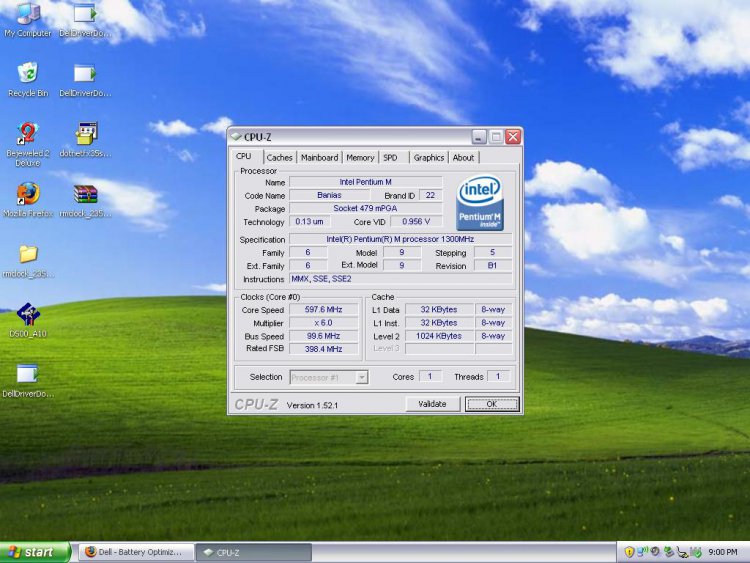Viewport: 750px width, 563px height.
Task: Open the Processor #1 selection dropdown
Action: coord(329,377)
